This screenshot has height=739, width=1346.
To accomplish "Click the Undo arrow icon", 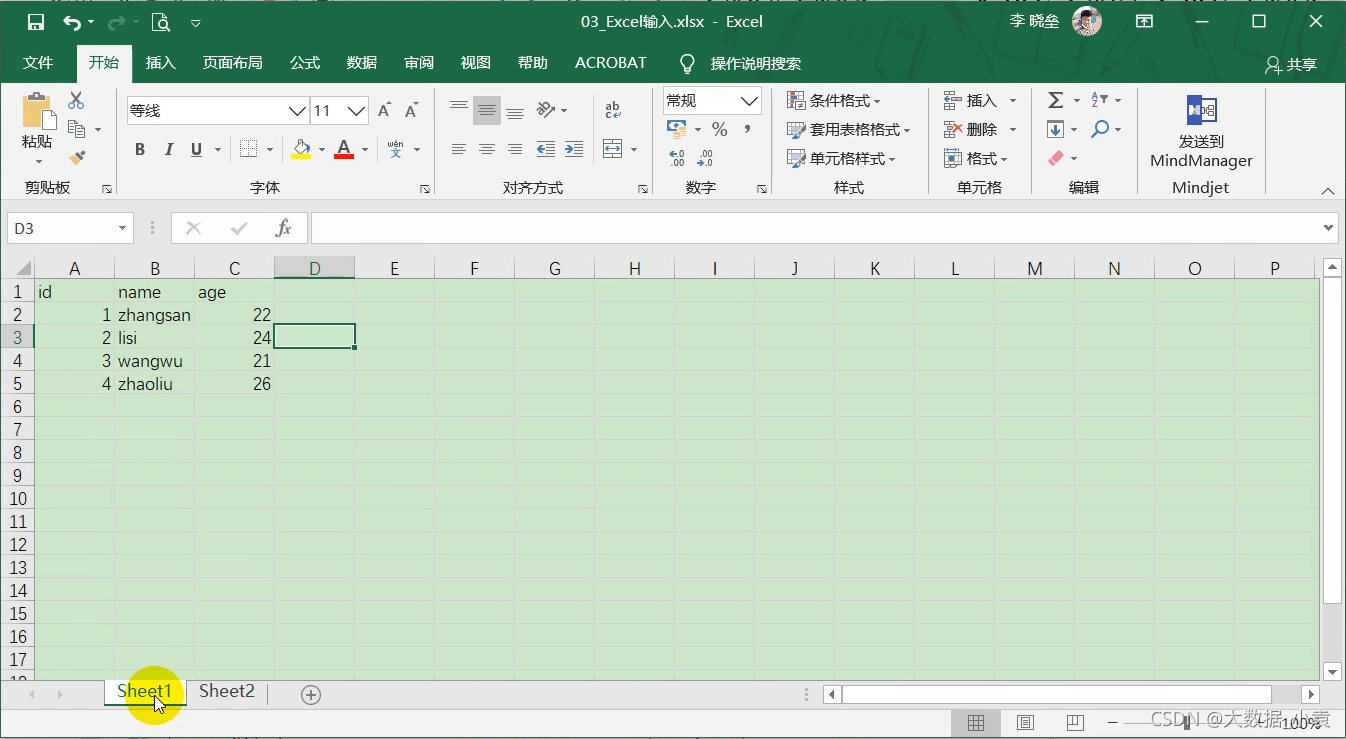I will (x=72, y=21).
